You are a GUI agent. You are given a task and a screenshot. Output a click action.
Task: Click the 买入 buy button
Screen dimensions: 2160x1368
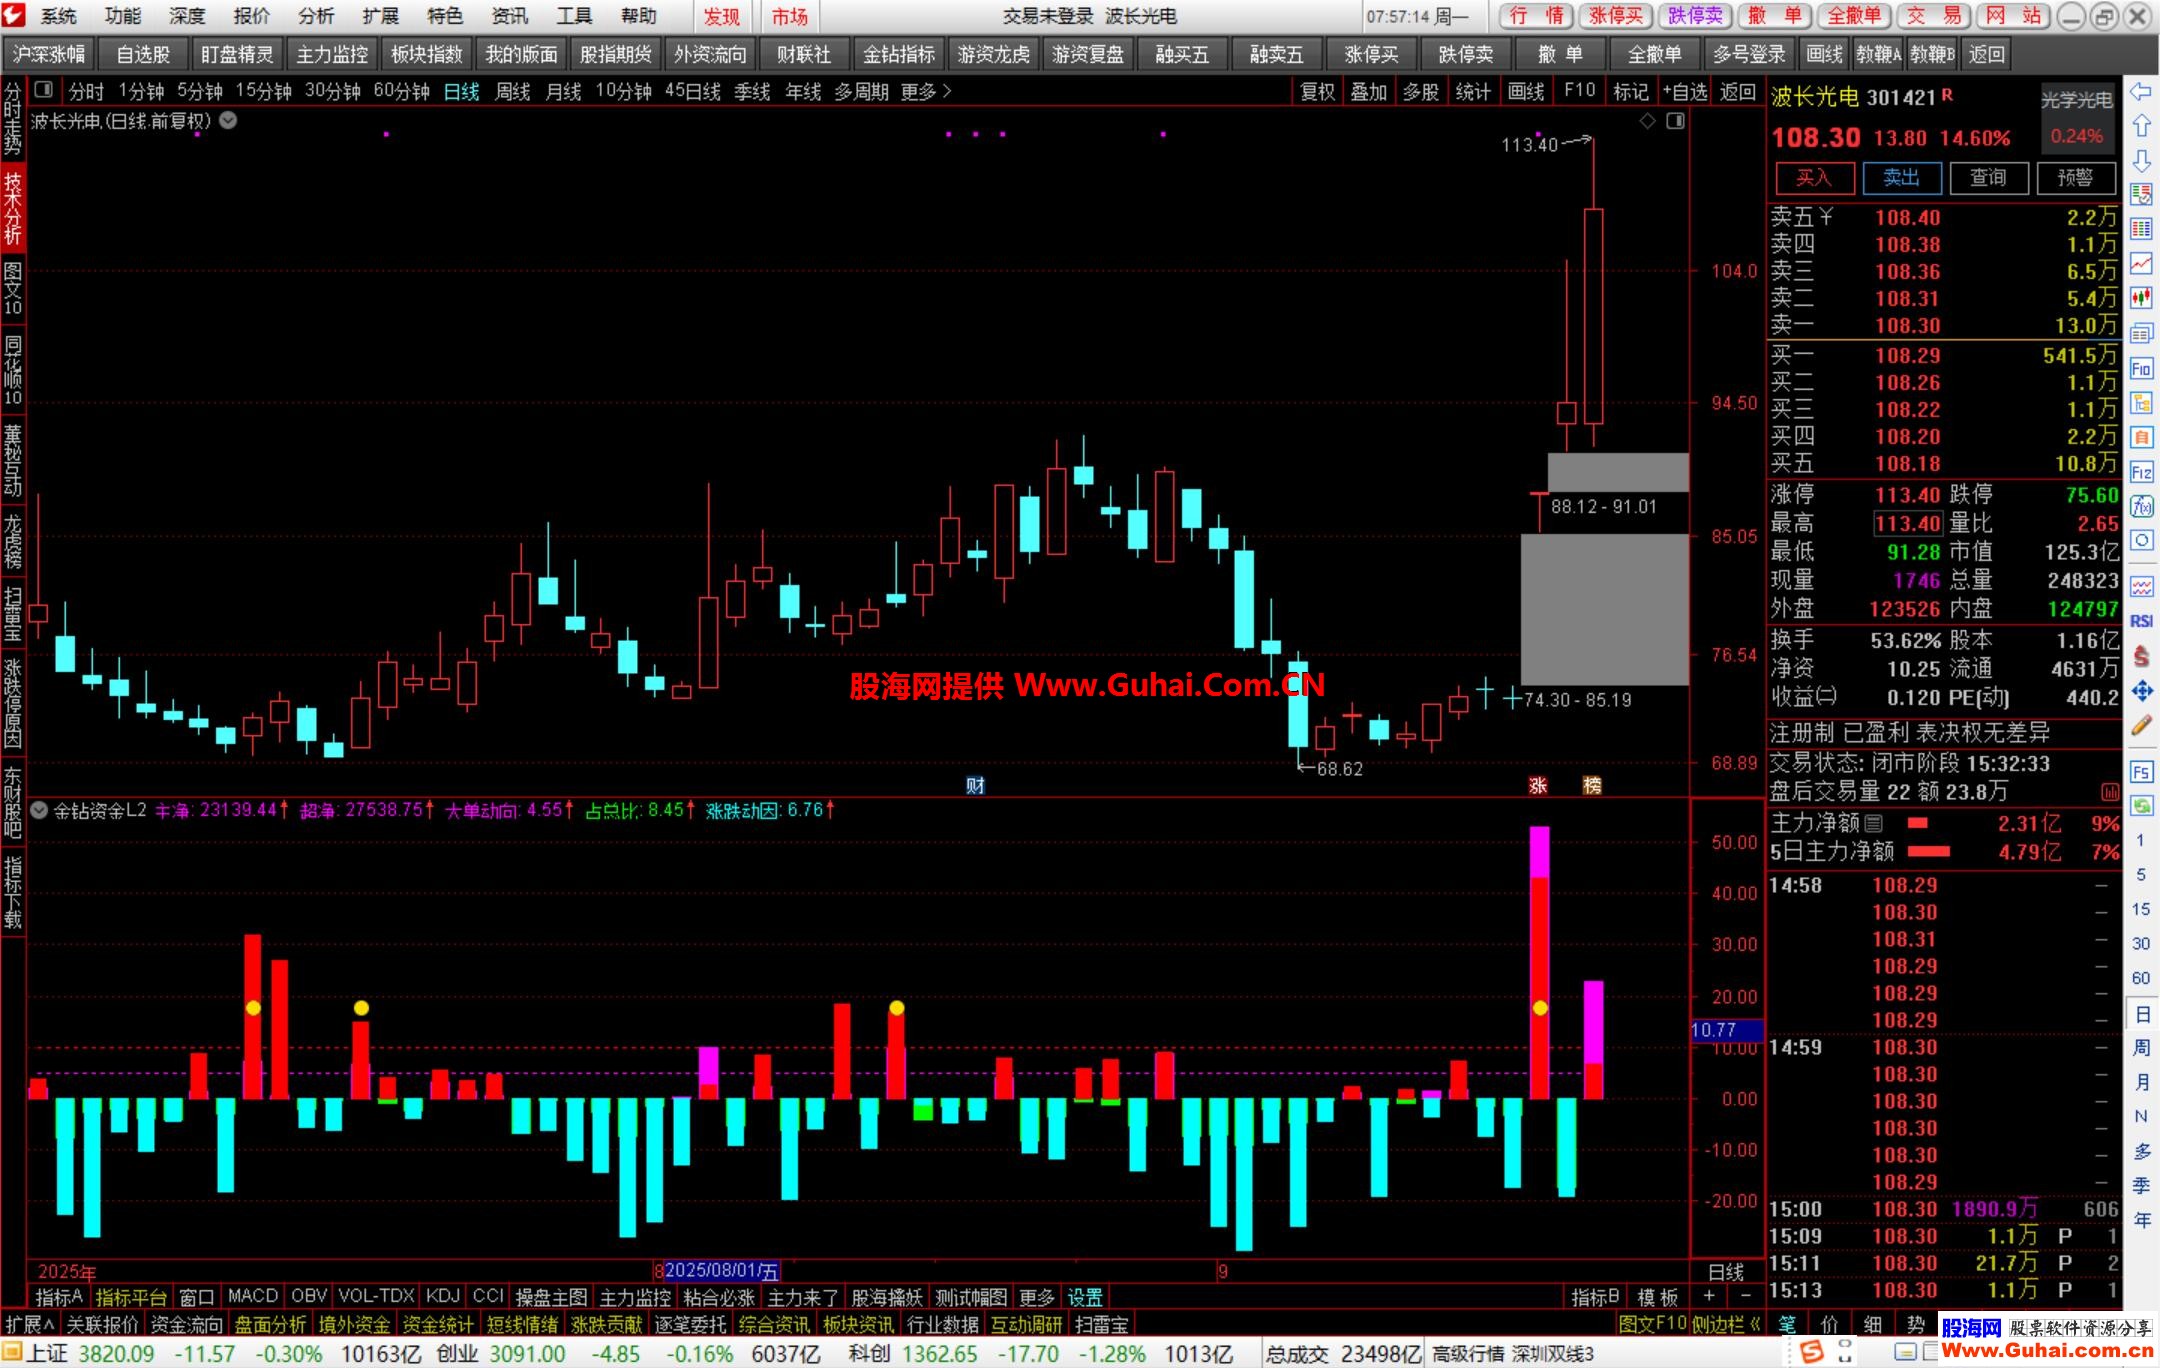pos(1814,178)
